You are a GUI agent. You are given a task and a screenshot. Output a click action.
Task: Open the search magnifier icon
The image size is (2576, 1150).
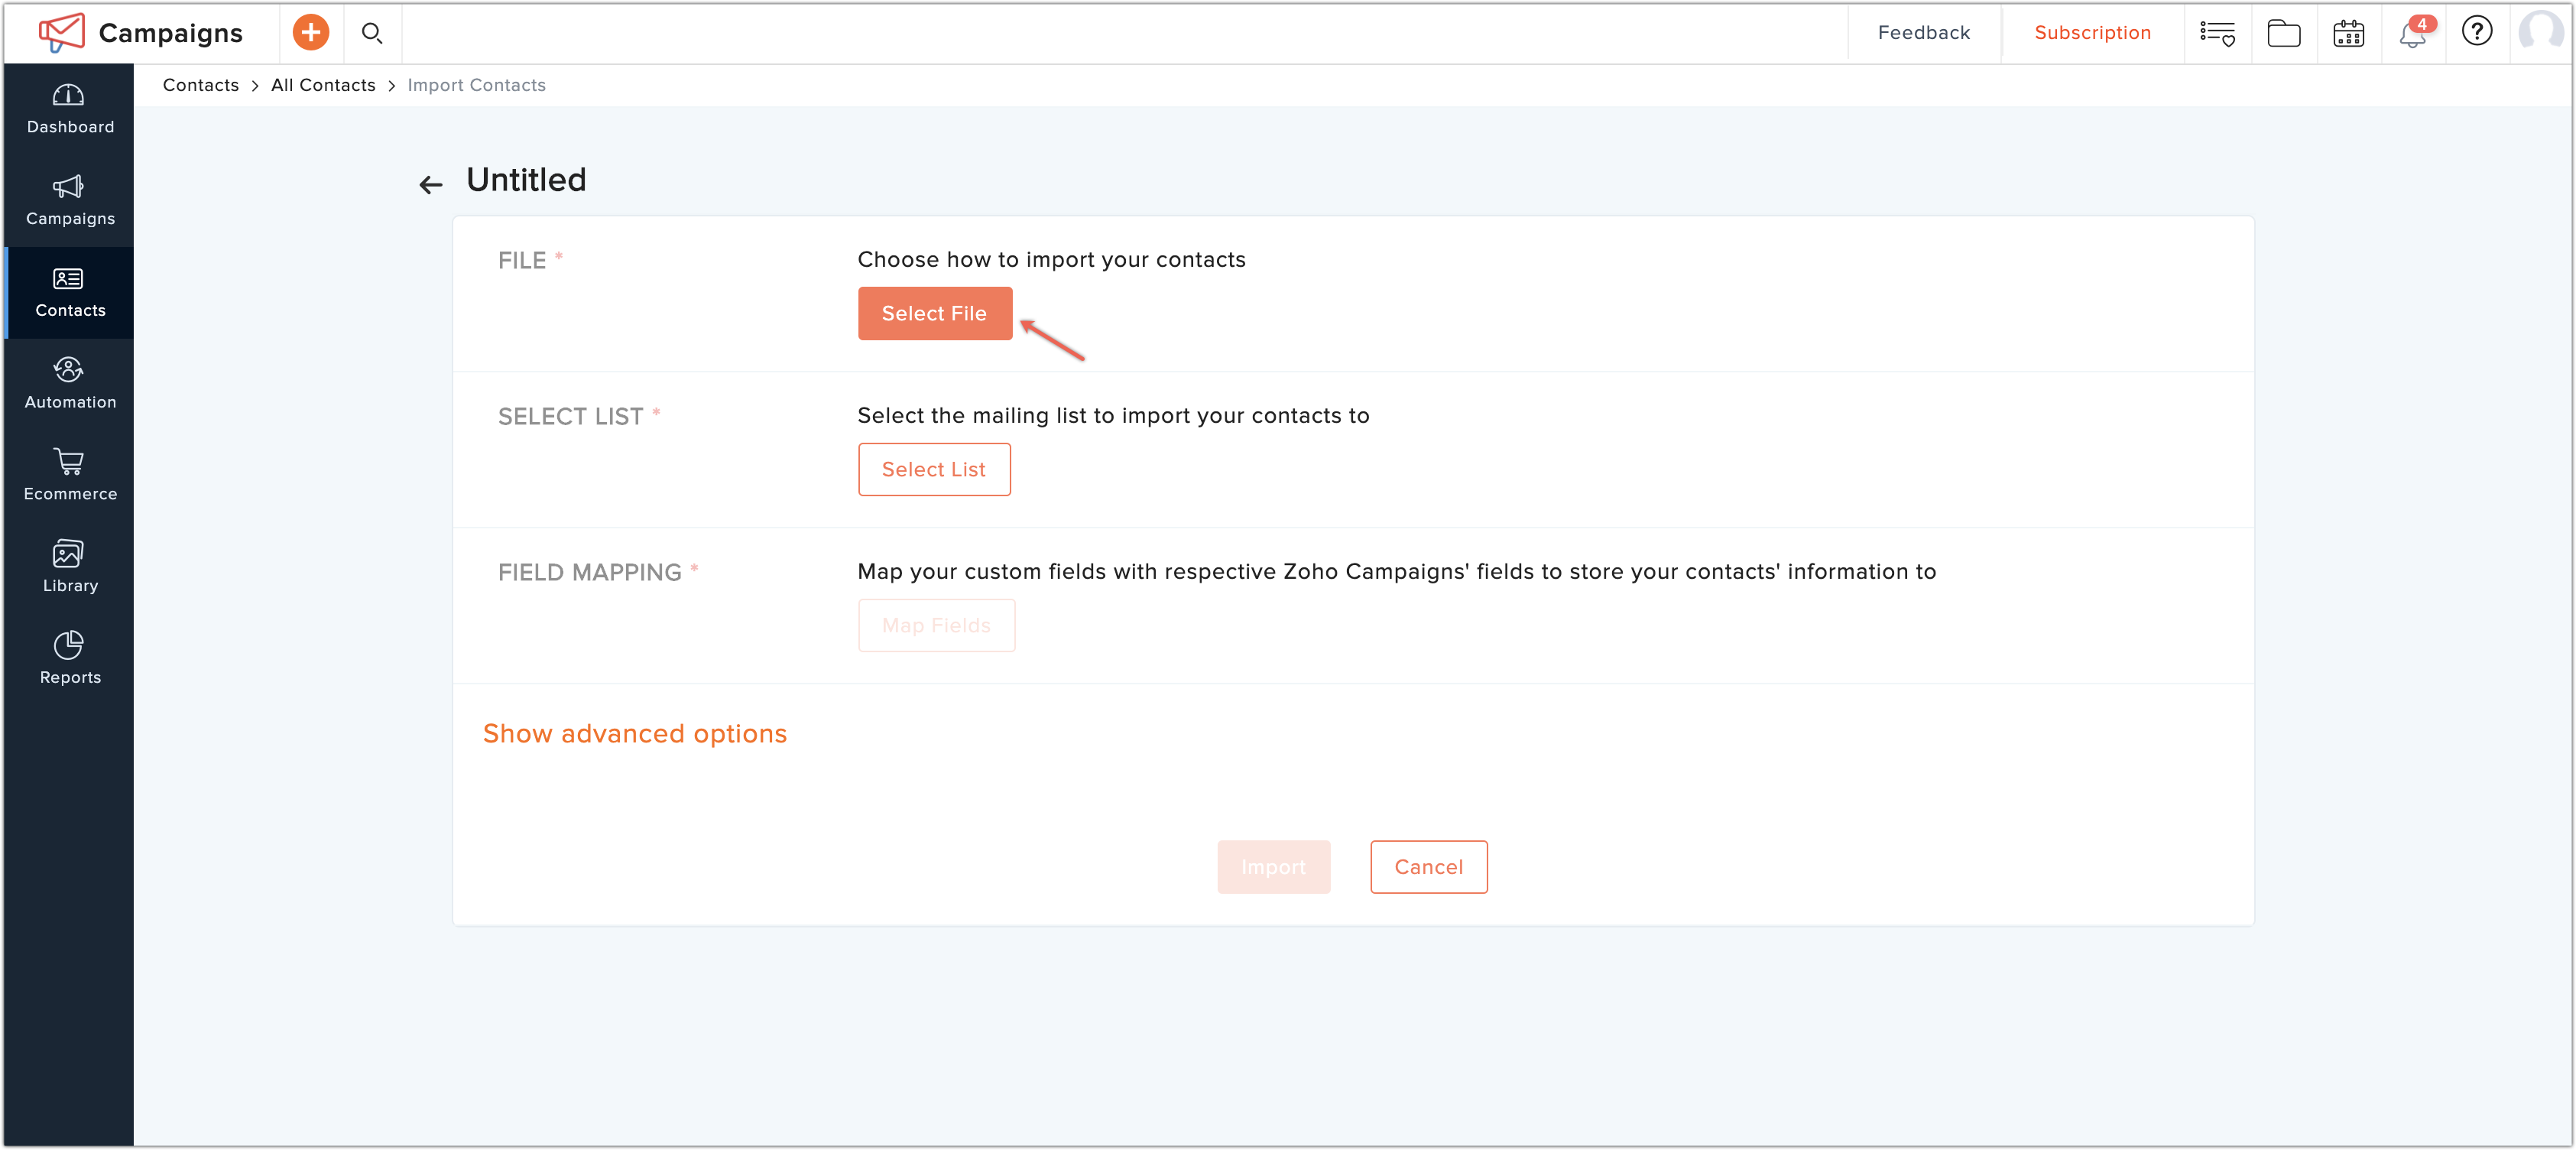[372, 33]
